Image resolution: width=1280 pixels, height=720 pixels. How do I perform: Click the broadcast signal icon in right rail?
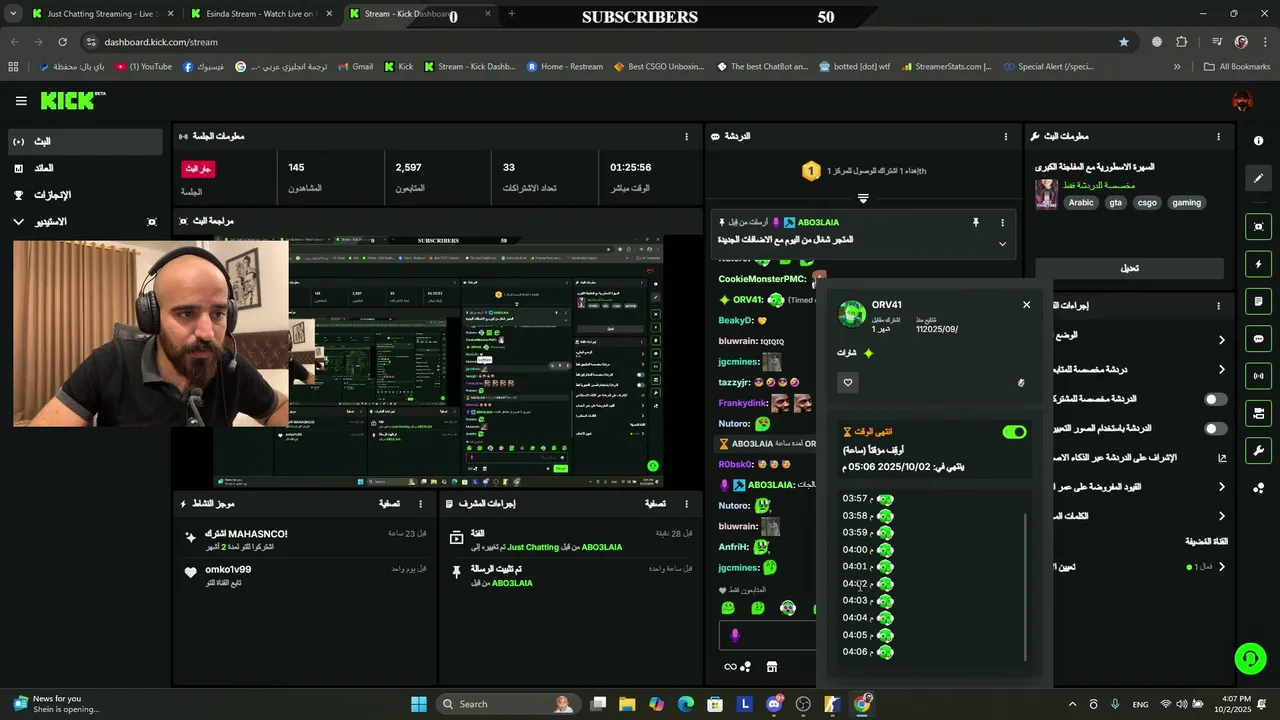click(x=1259, y=376)
